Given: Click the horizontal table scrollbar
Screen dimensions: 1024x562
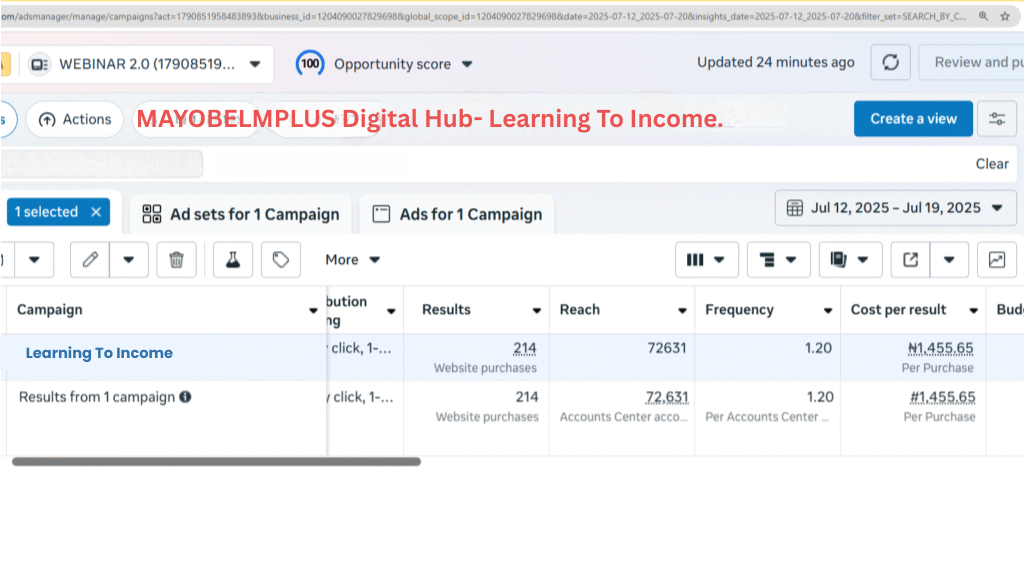Looking at the screenshot, I should (x=216, y=461).
